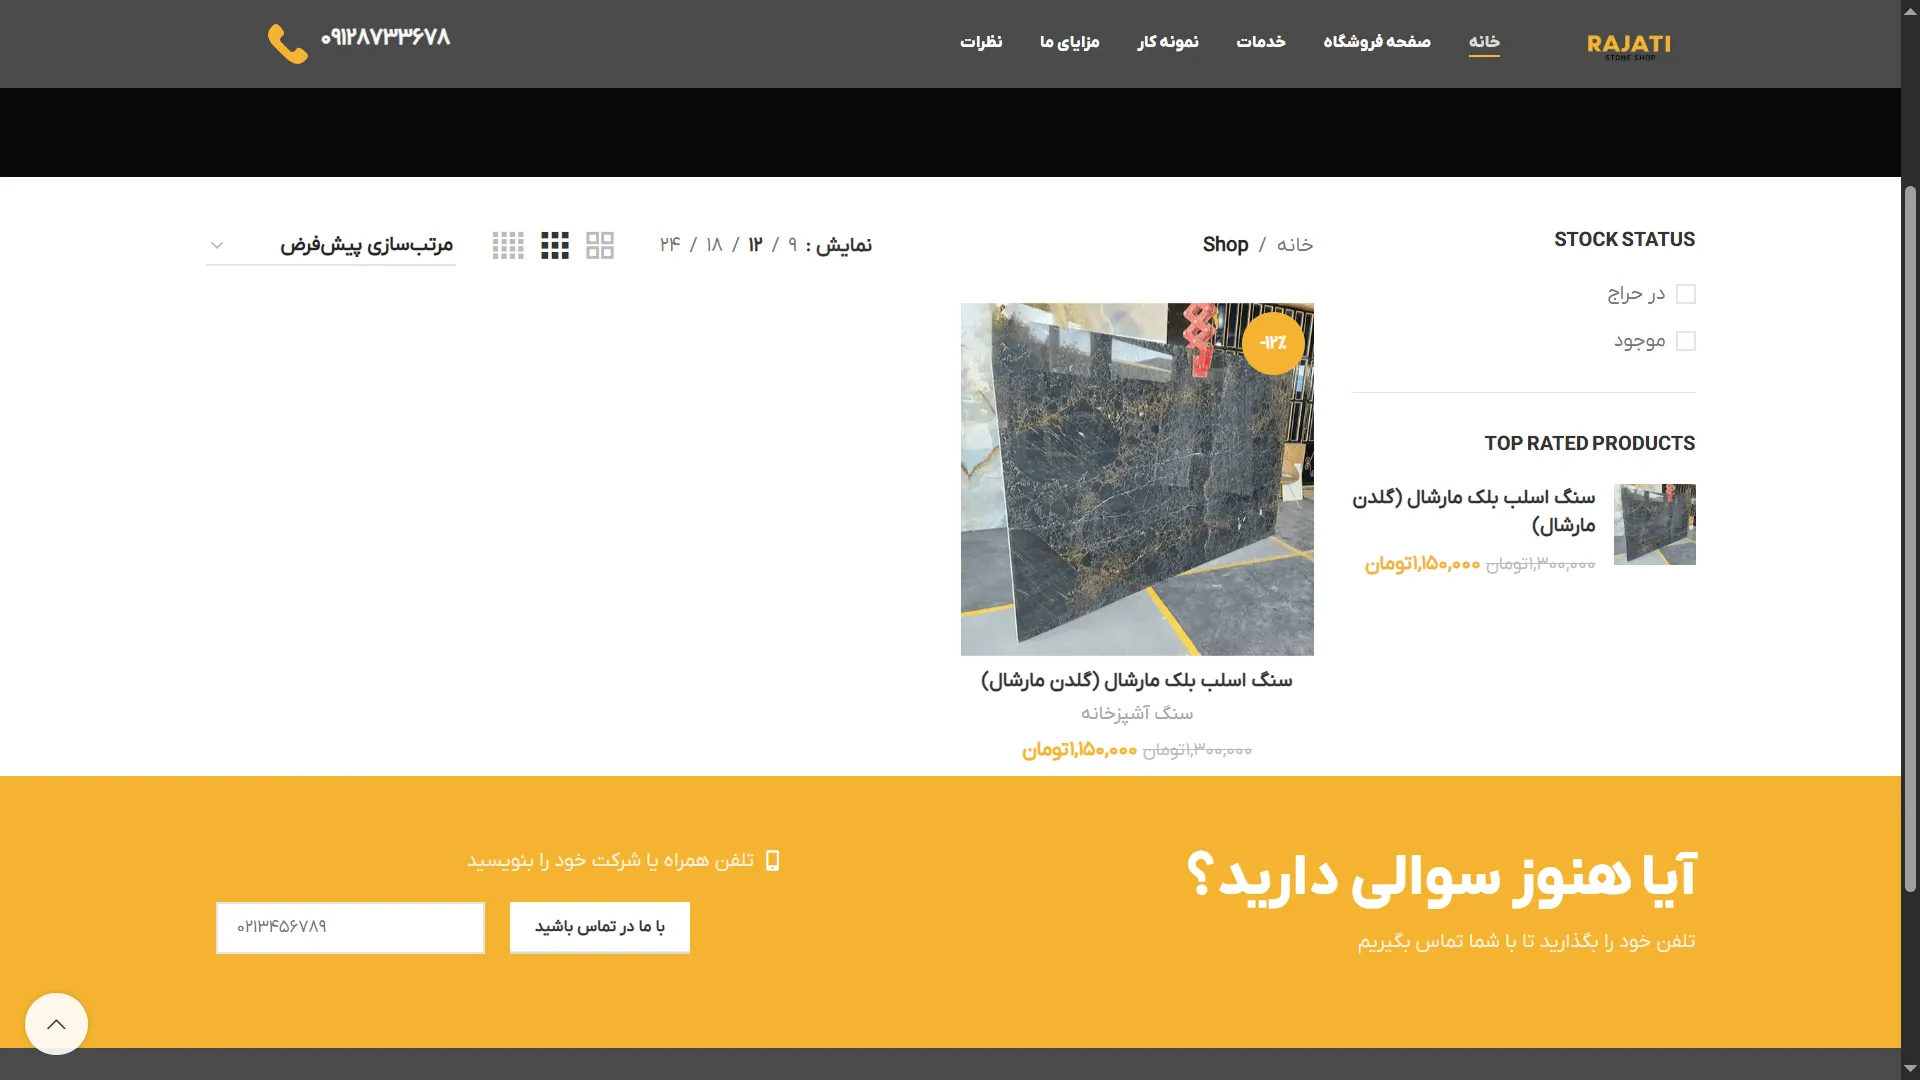Click the scrollbar down arrow

[1910, 1069]
